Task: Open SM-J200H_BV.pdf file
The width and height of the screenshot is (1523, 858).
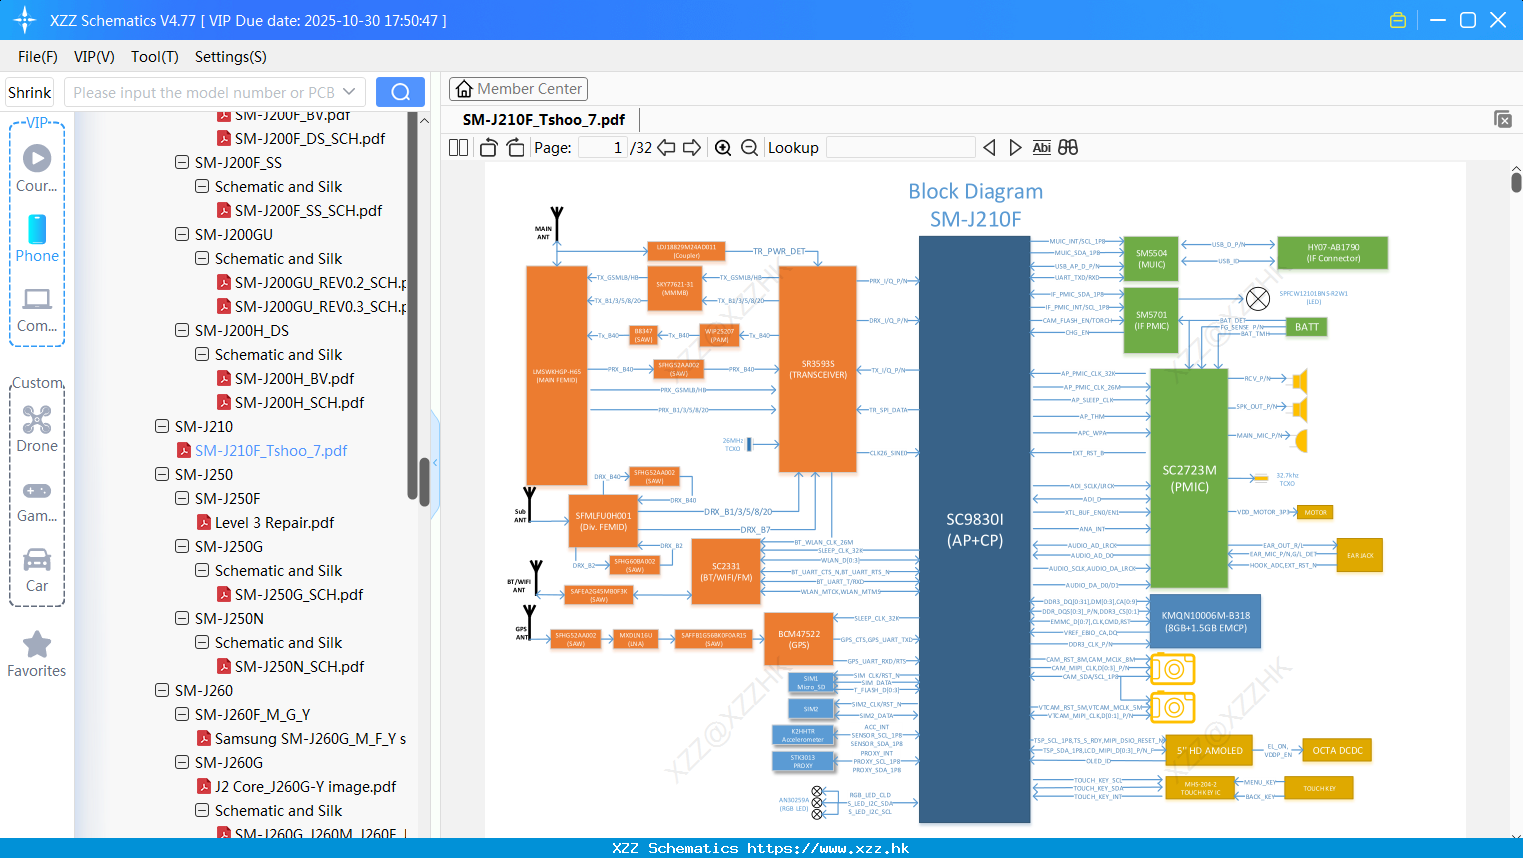Action: [294, 379]
